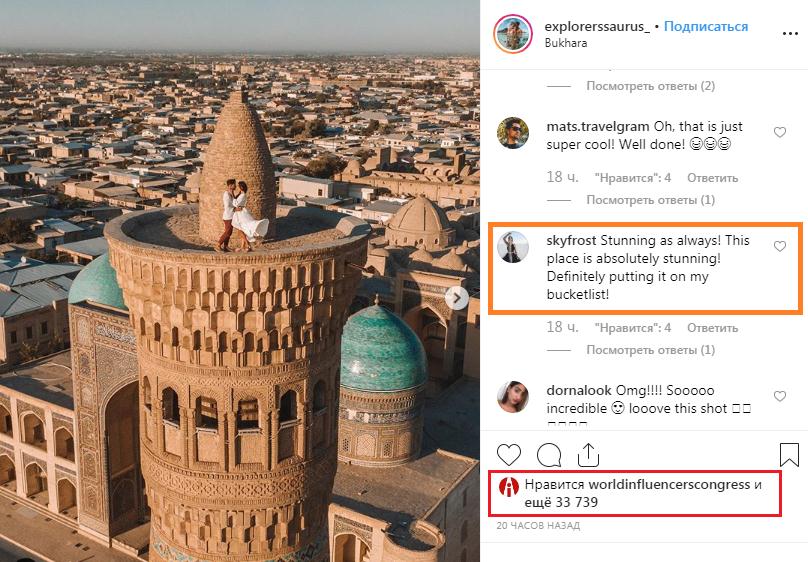Expand replies under mats.travelgram's comment
This screenshot has width=808, height=562.
pos(650,200)
